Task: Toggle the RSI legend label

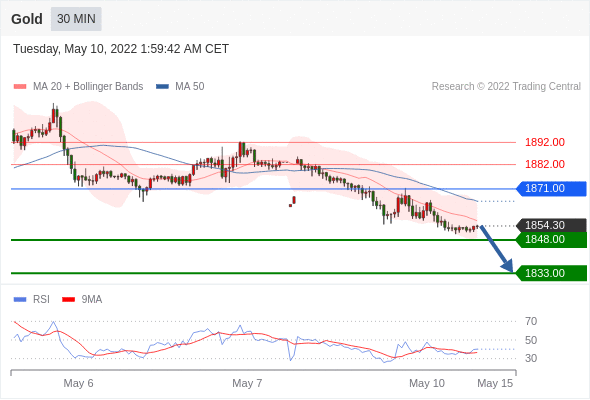Action: (x=41, y=300)
